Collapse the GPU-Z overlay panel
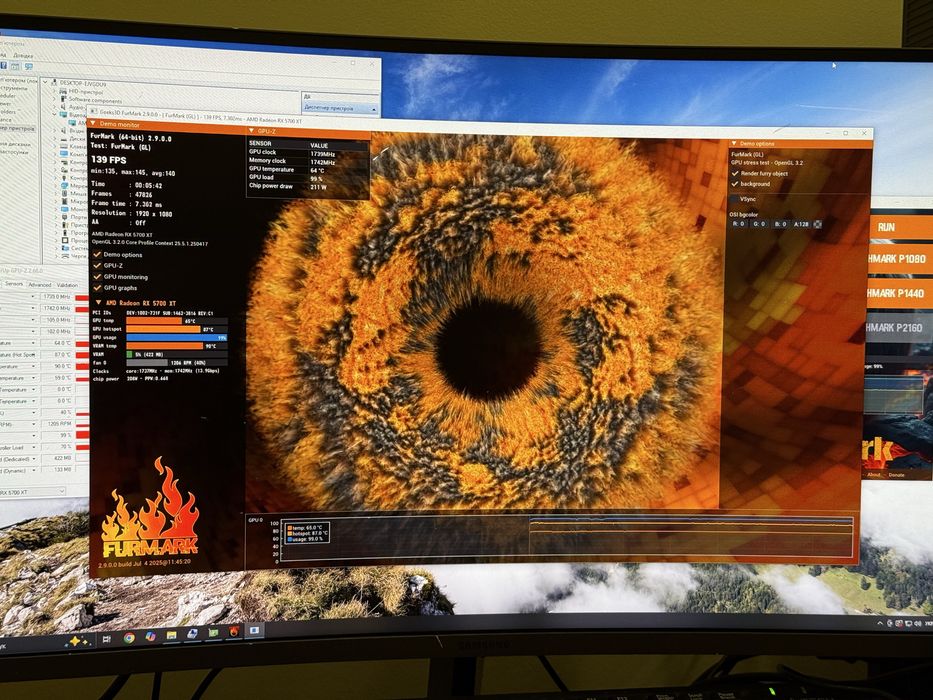 tap(251, 130)
